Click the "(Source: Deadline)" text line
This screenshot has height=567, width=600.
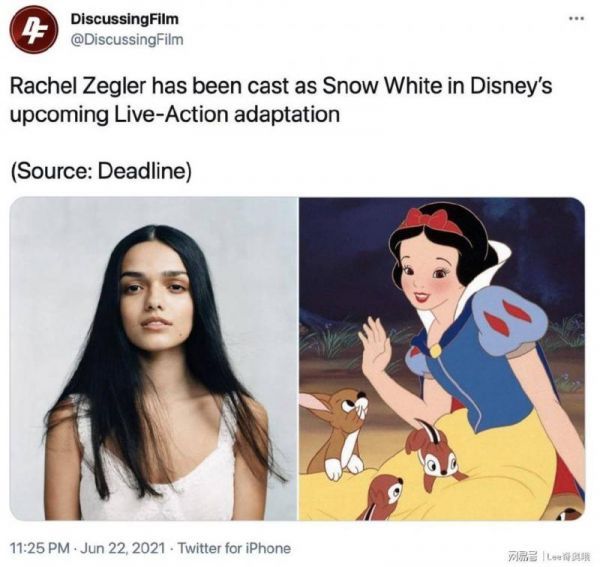tap(101, 171)
